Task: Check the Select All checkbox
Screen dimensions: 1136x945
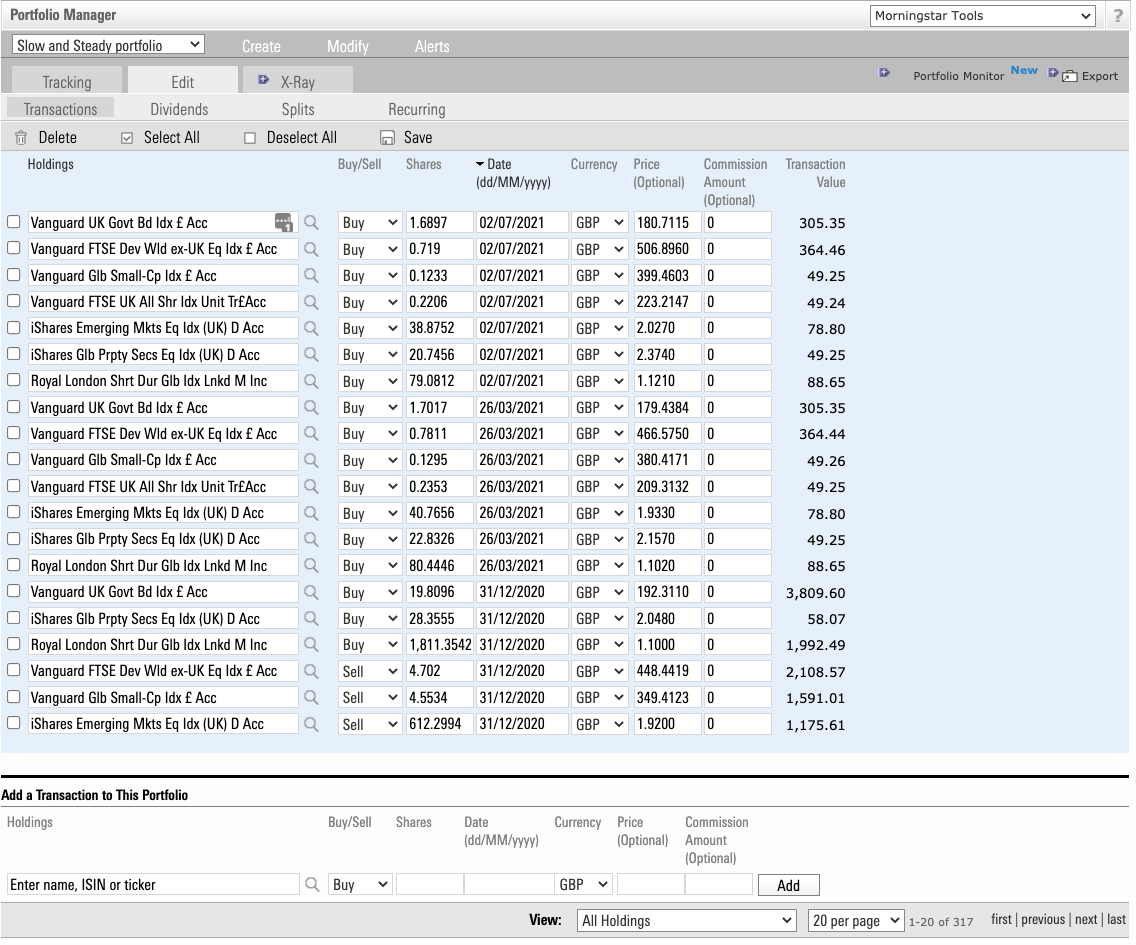Action: 126,137
